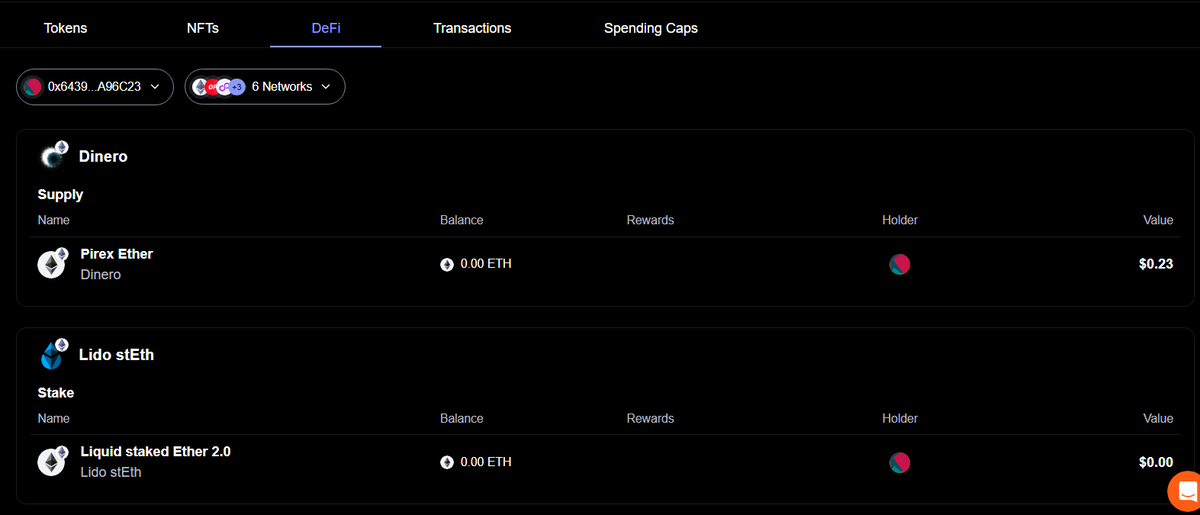
Task: Click the holder avatar in Pirex Ether row
Action: click(x=899, y=265)
